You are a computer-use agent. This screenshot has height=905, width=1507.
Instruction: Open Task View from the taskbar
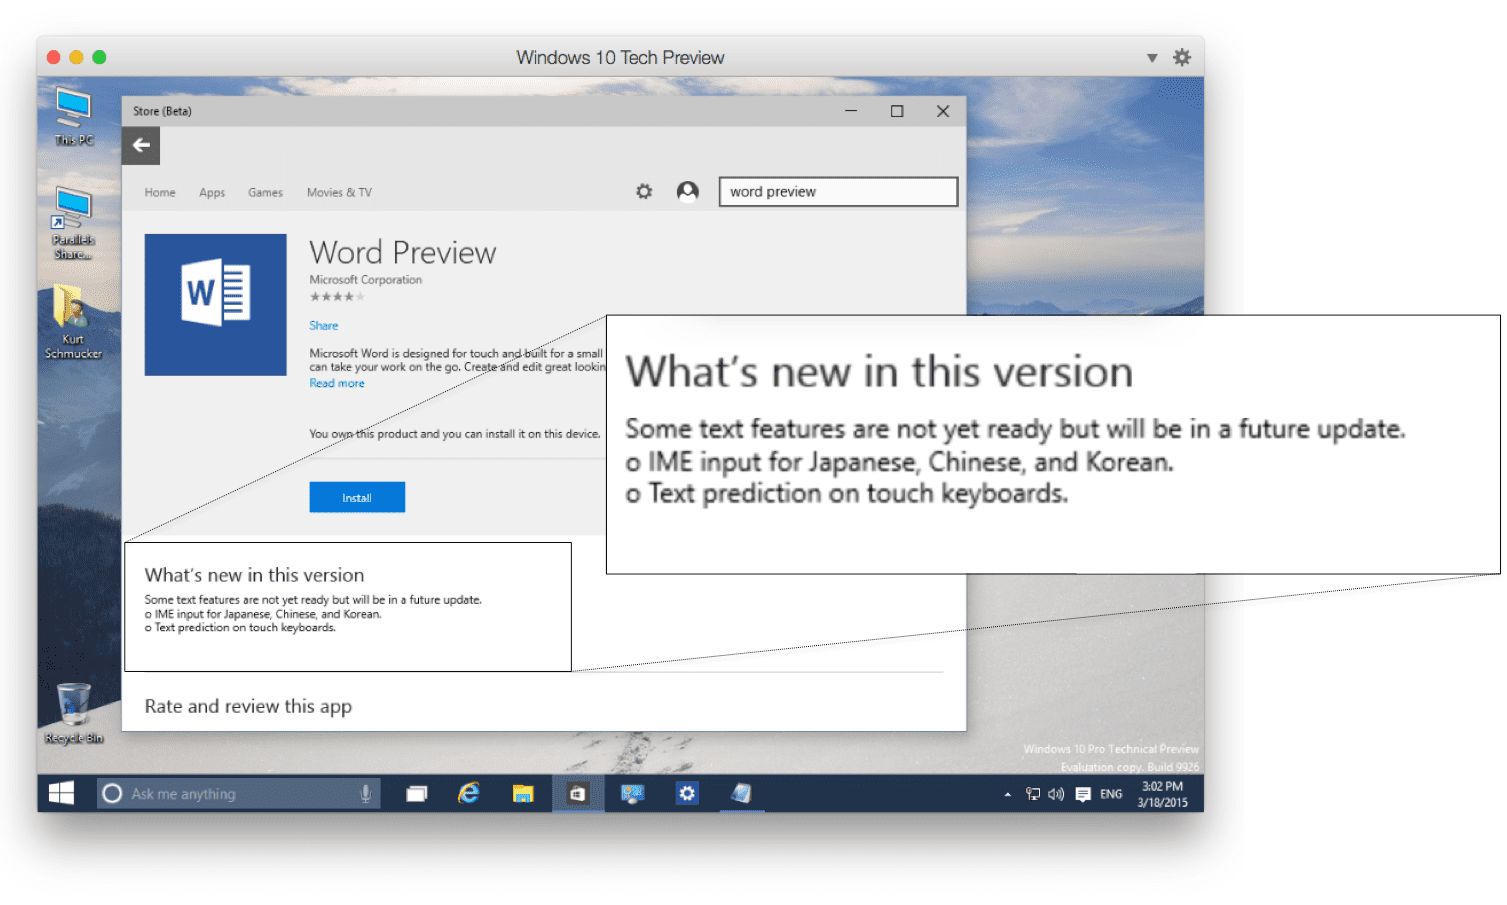tap(417, 793)
